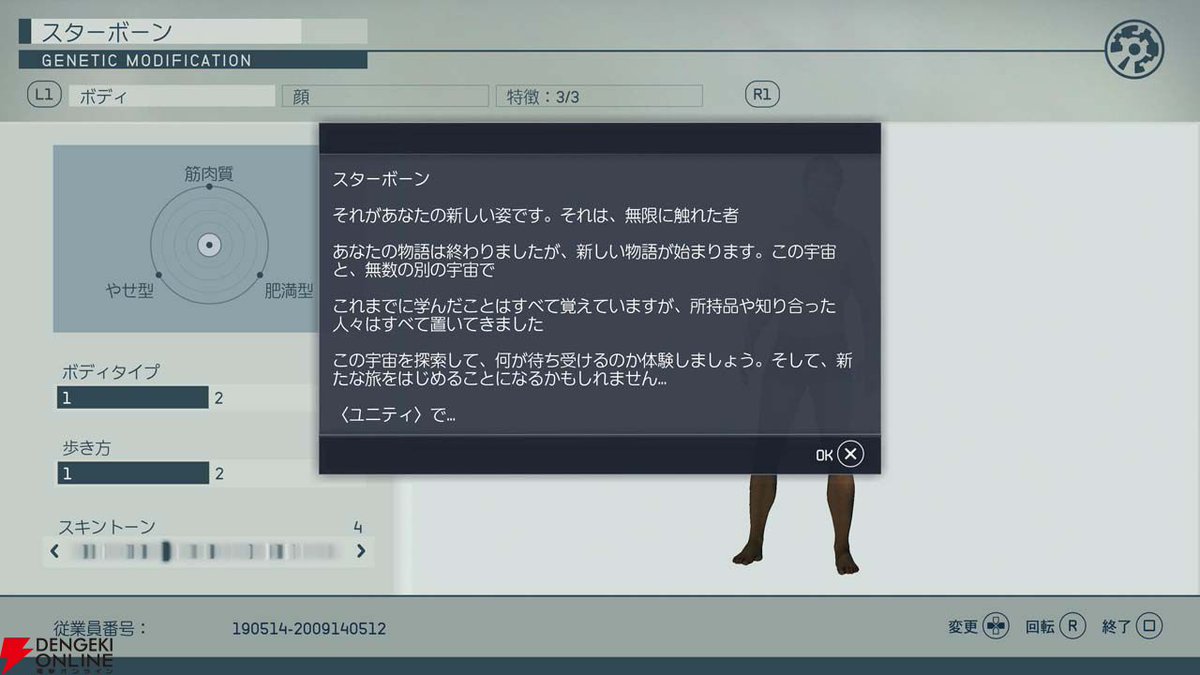Image resolution: width=1200 pixels, height=675 pixels.
Task: Click the 回転 label in the footer
Action: 1040,628
